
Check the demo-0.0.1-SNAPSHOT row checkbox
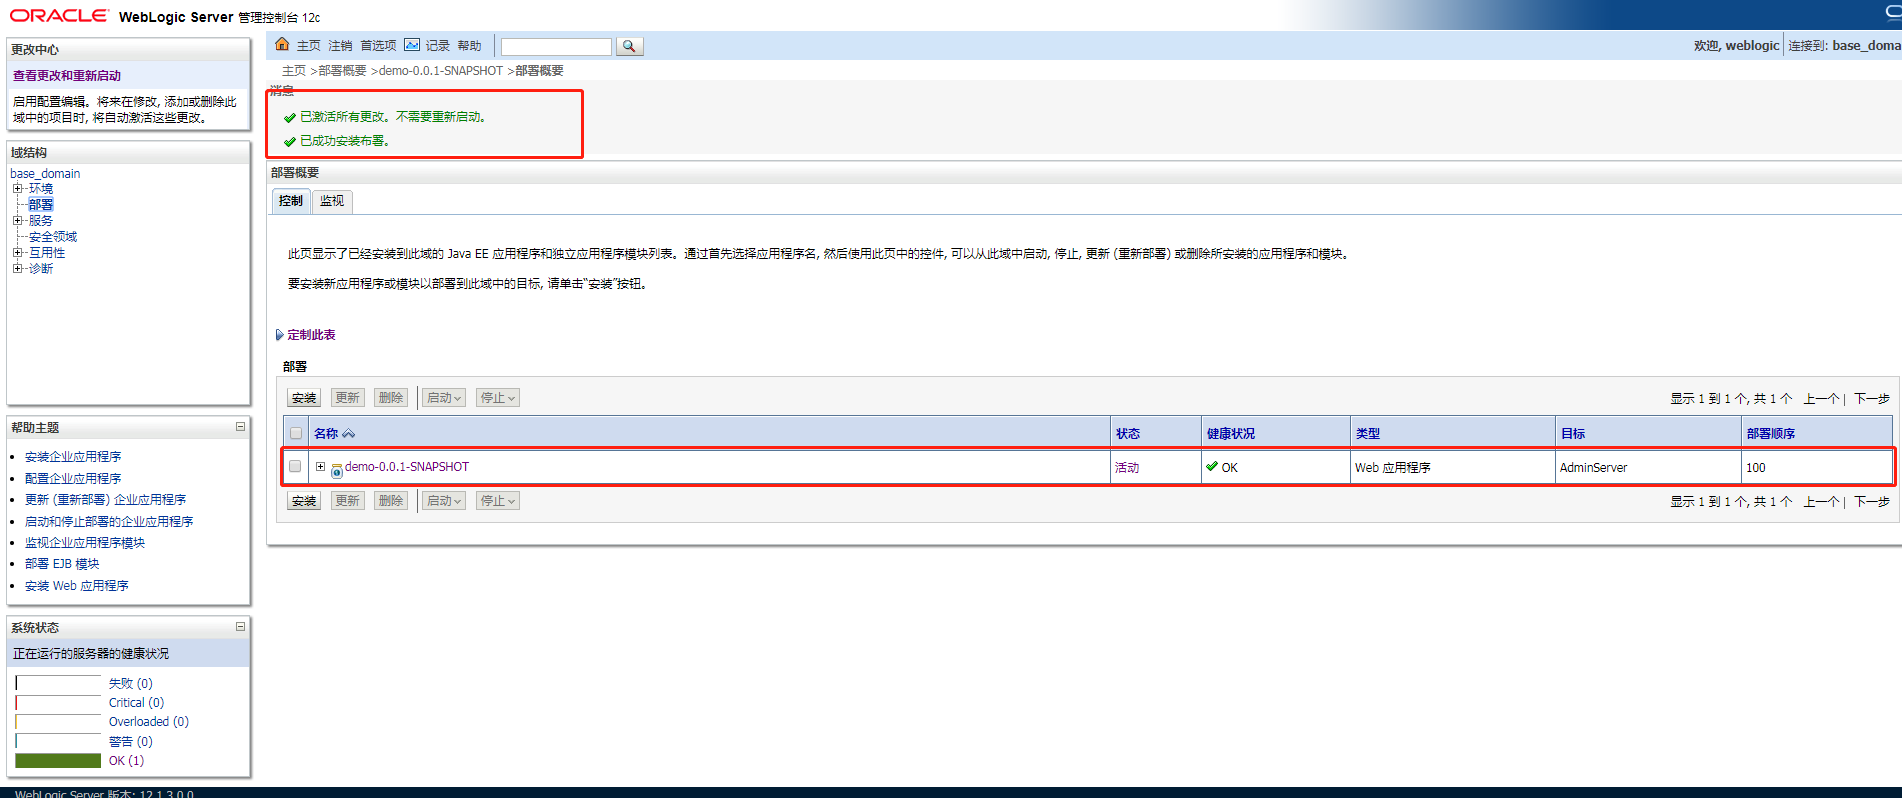pyautogui.click(x=295, y=466)
